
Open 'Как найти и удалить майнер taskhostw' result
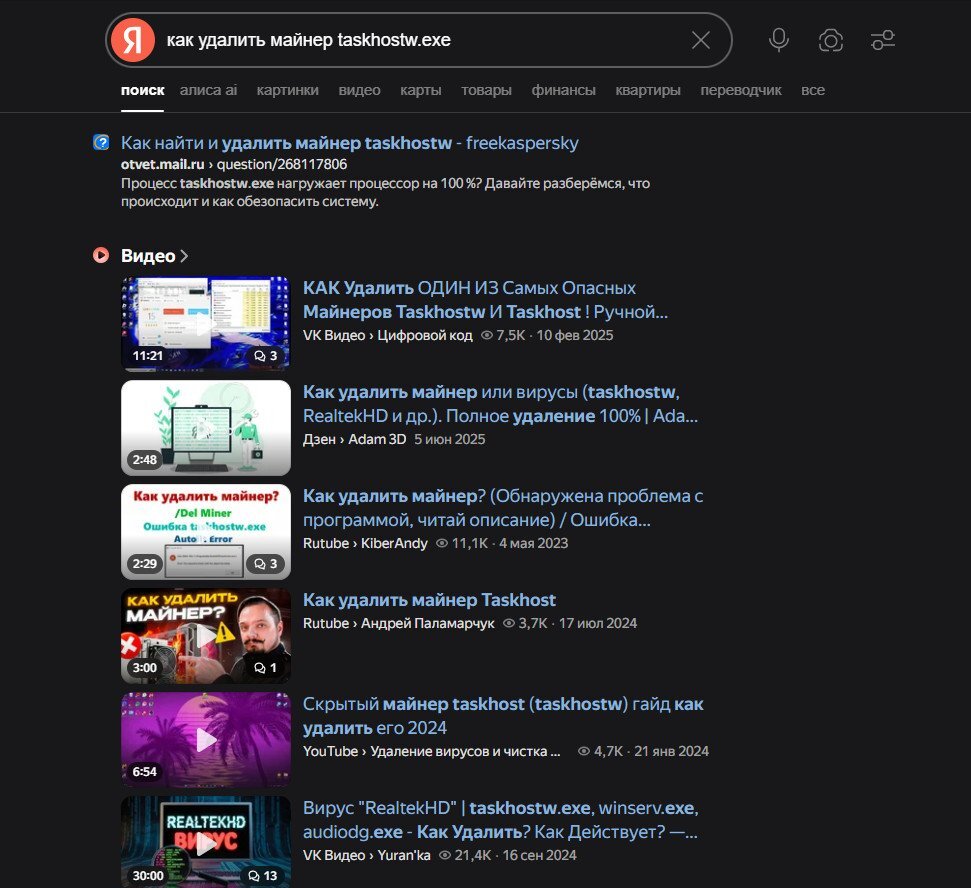[x=349, y=143]
